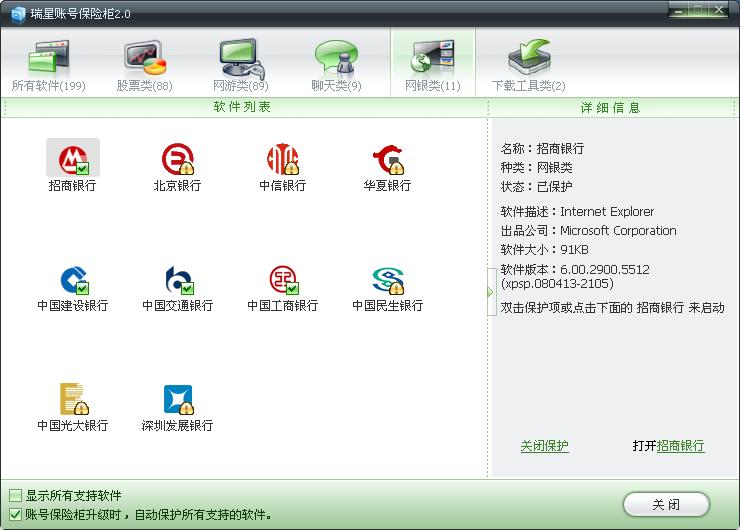This screenshot has width=740, height=530.
Task: Minimize the 瑞星账号保险柜 window
Action: pos(679,10)
